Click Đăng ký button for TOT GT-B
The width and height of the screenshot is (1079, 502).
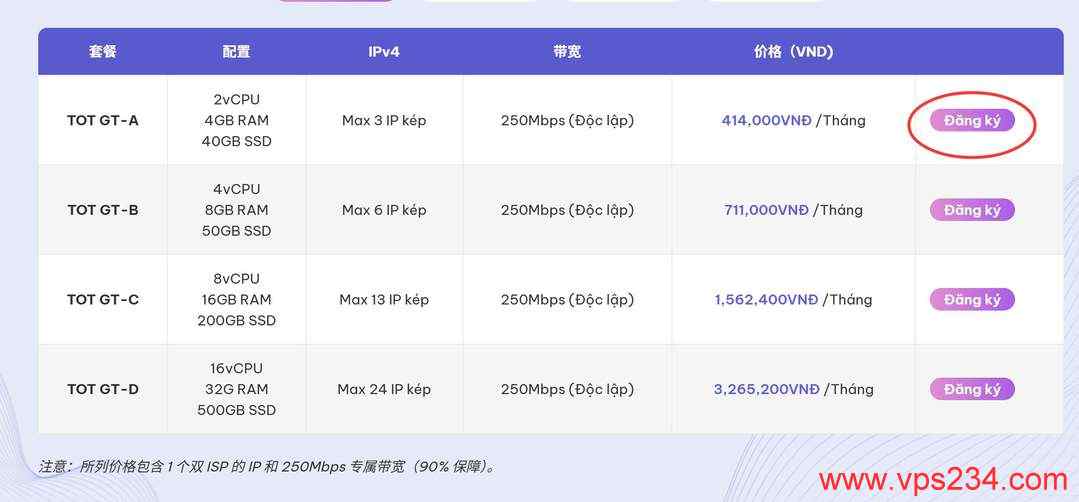(972, 210)
